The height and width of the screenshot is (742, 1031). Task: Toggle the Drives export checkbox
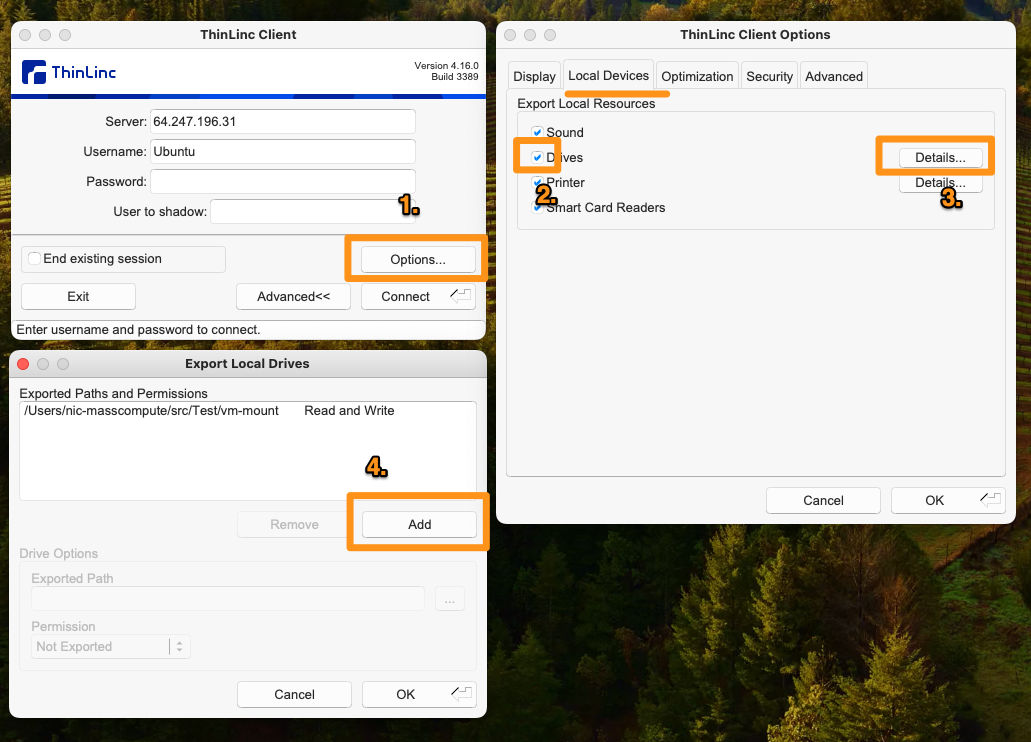click(x=538, y=157)
